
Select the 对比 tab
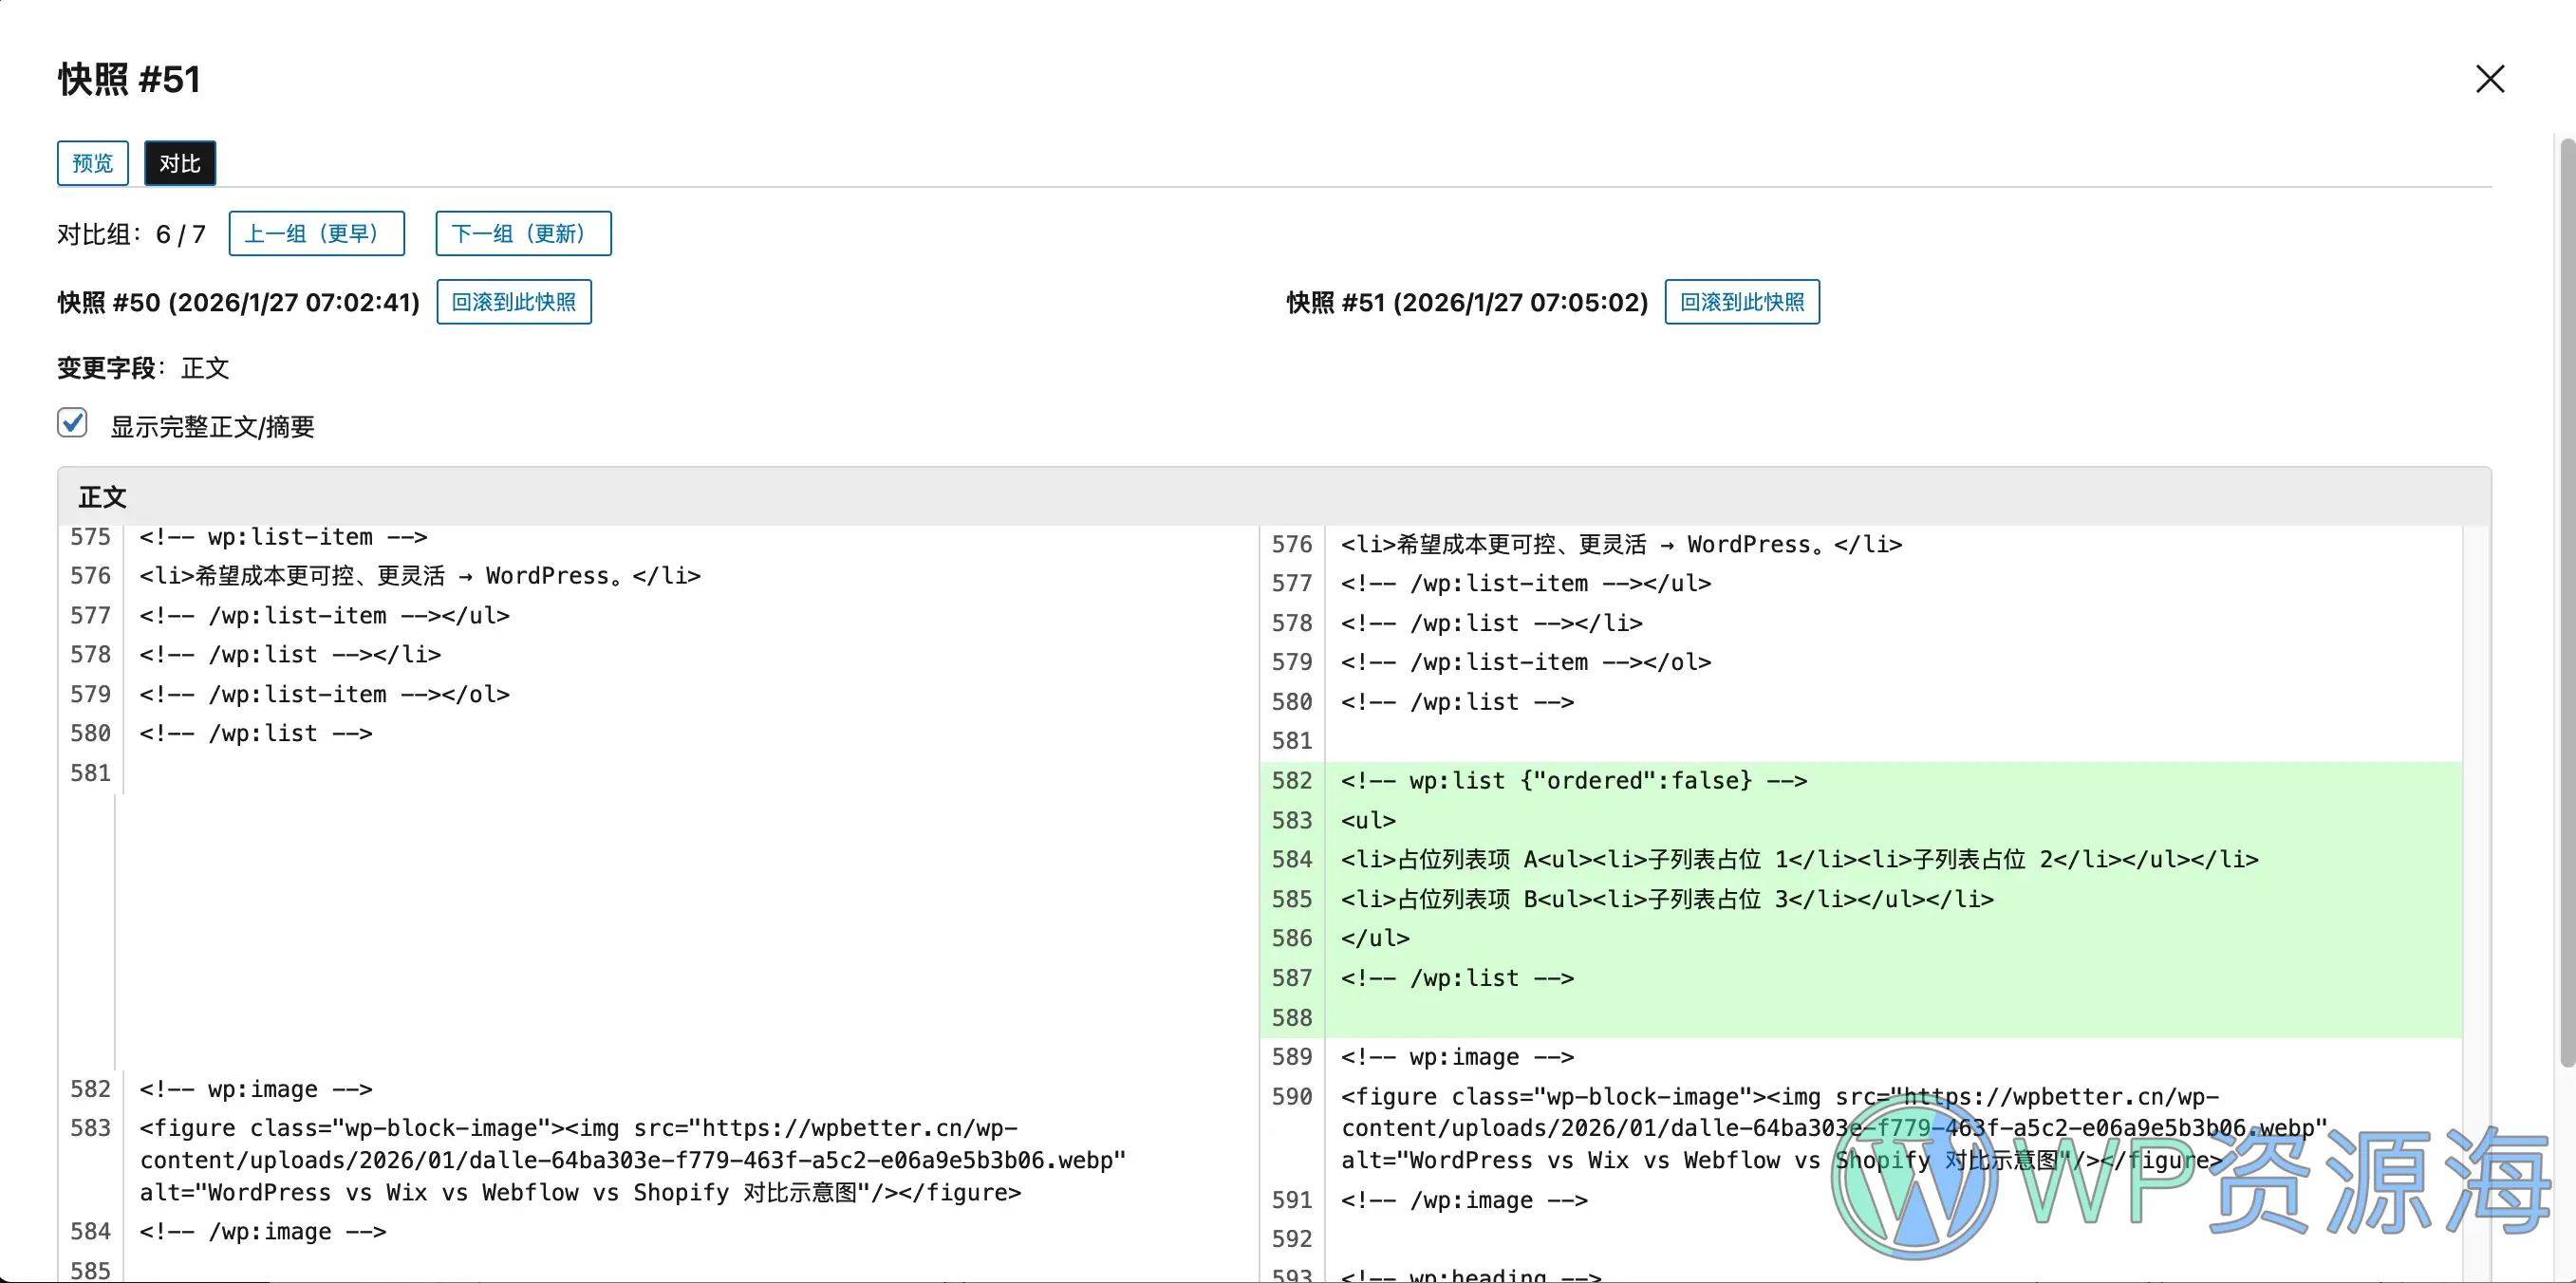click(179, 163)
